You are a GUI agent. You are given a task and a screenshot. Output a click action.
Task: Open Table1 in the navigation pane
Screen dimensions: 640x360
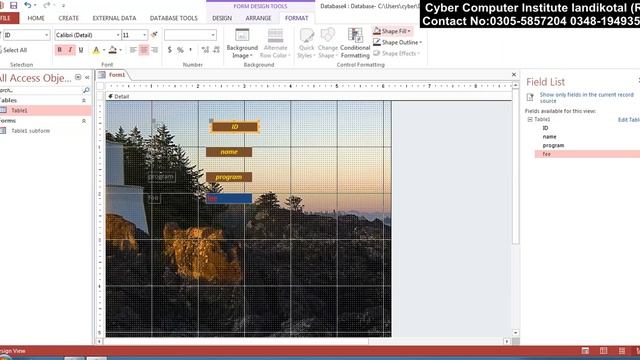(x=45, y=110)
